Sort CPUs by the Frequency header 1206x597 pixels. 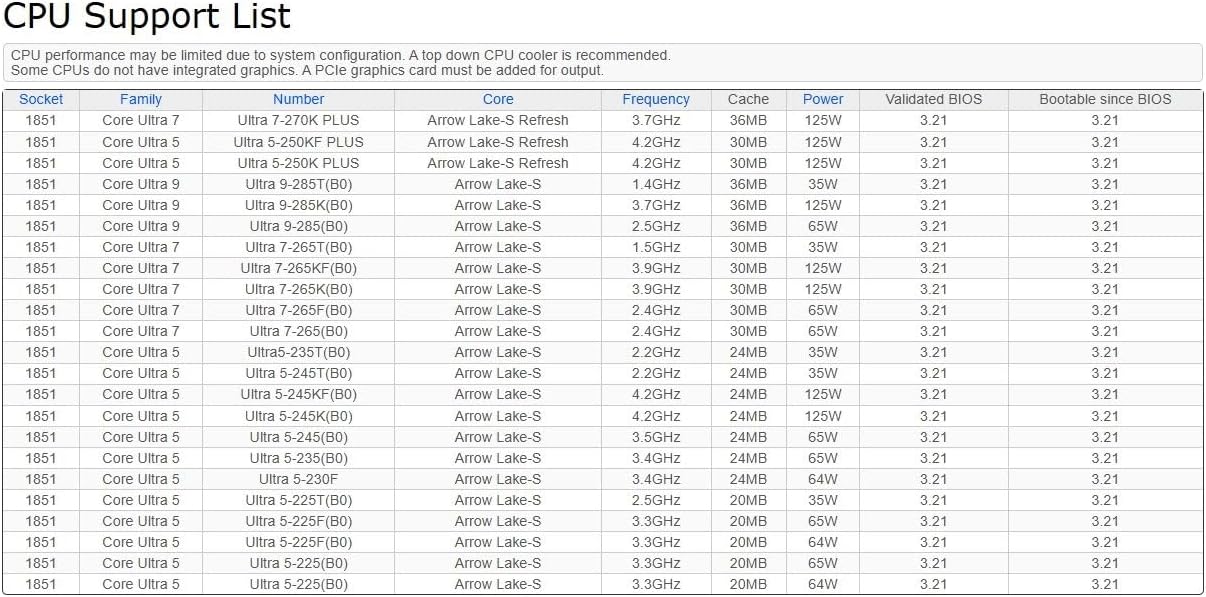(656, 99)
